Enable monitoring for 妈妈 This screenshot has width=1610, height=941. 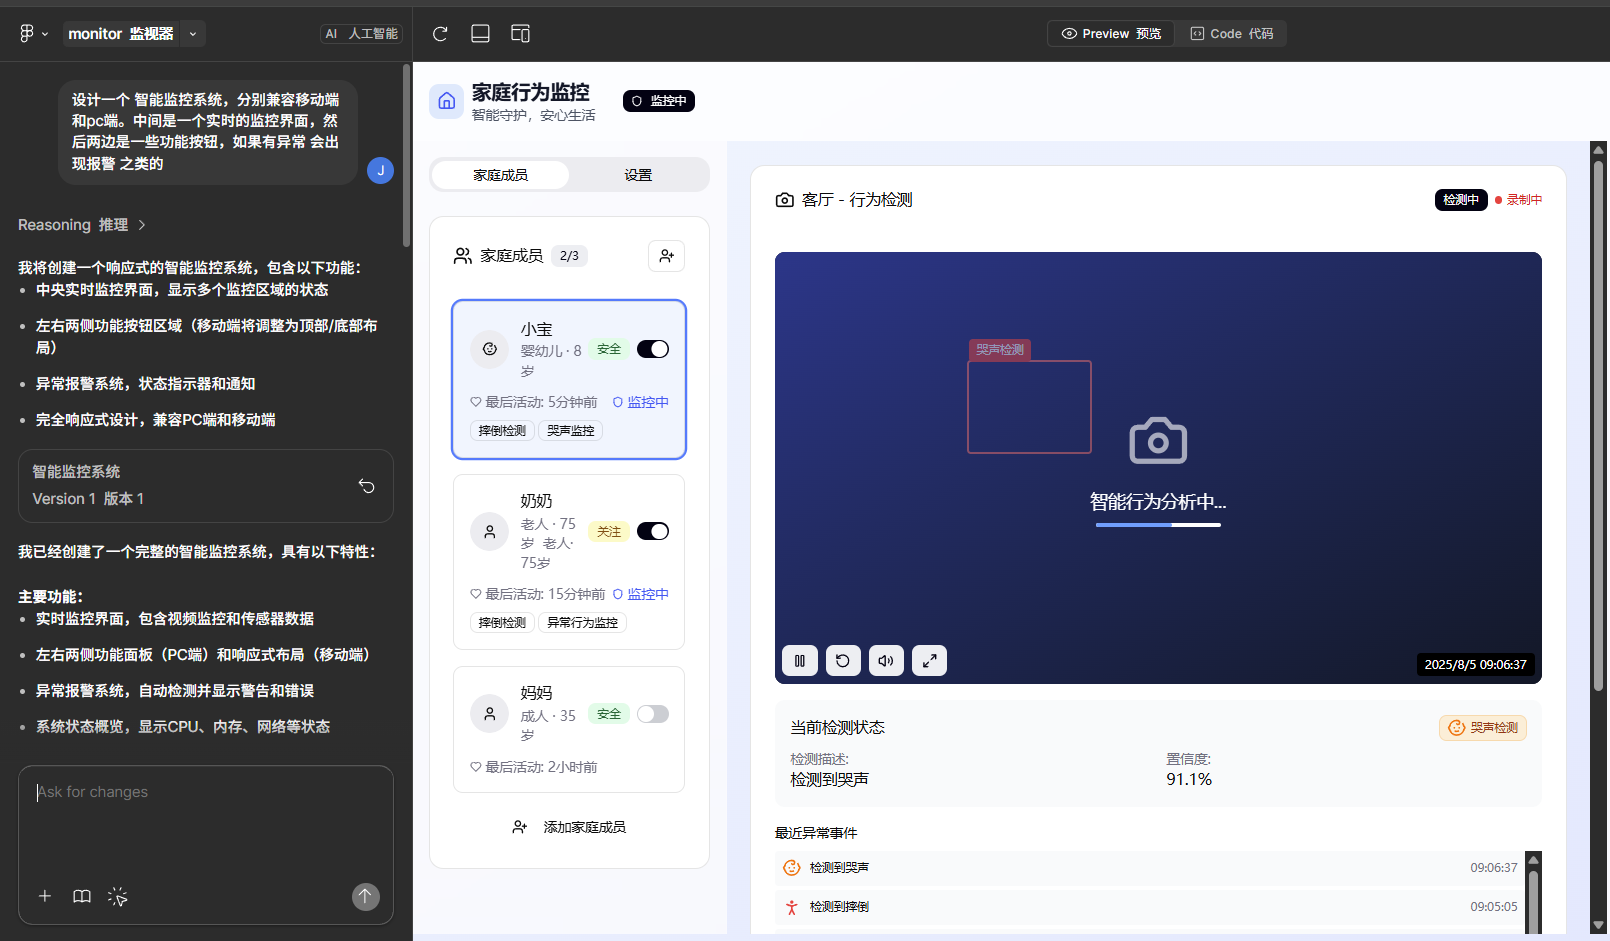(652, 714)
